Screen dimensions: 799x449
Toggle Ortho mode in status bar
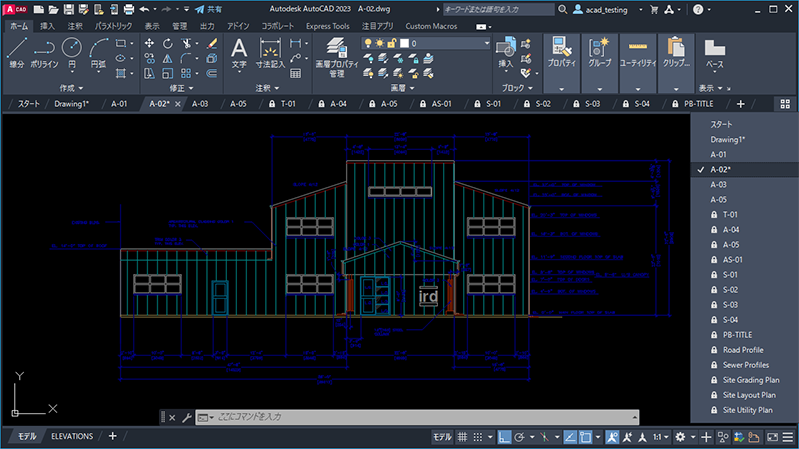504,437
